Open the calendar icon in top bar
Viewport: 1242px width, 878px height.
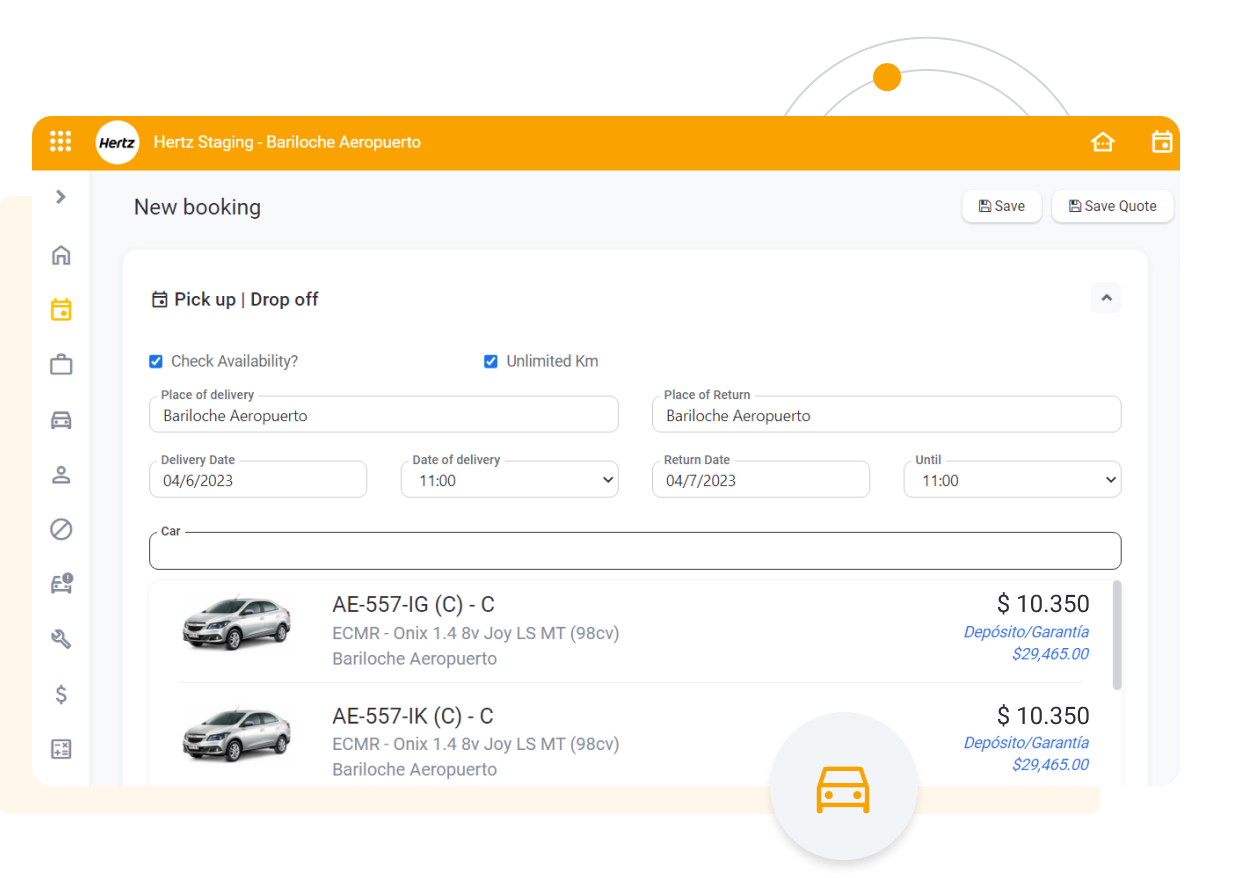click(x=1161, y=142)
